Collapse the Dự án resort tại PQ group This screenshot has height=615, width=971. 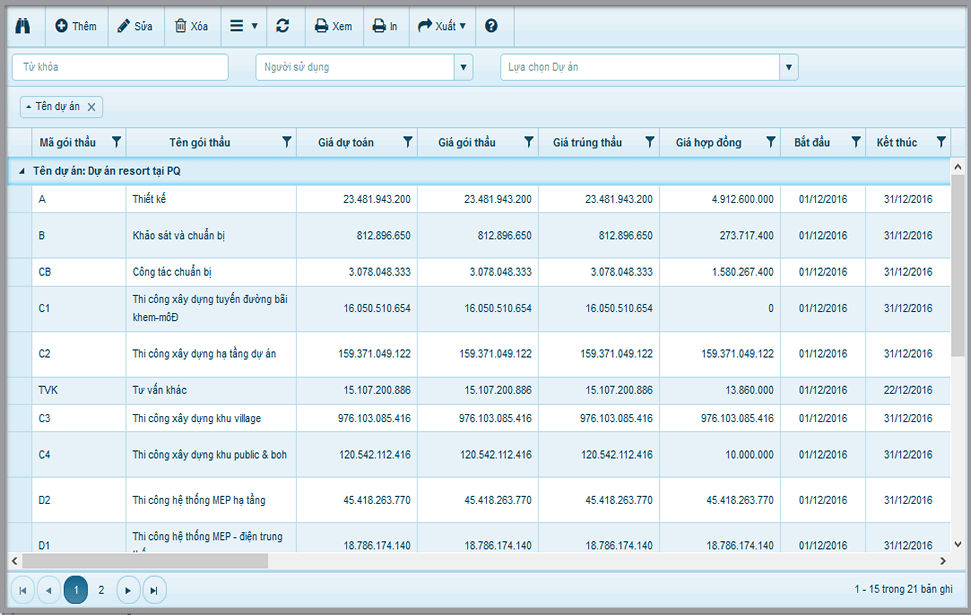tap(22, 171)
